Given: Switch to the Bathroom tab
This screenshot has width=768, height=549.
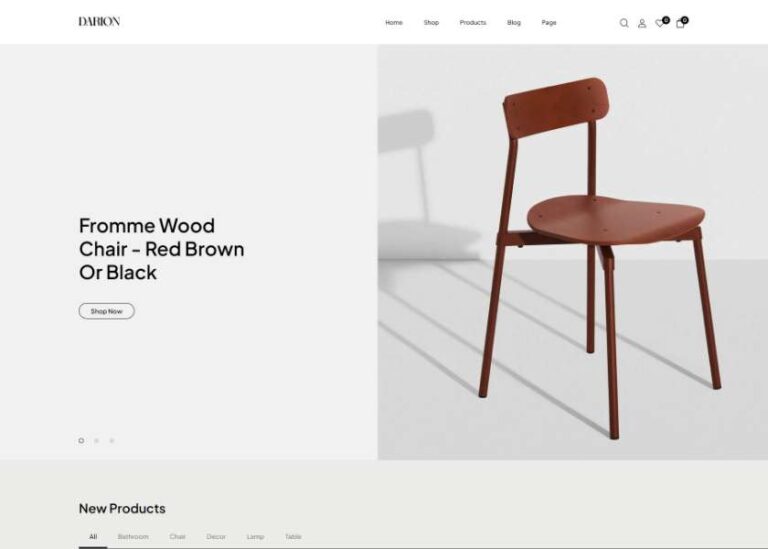Looking at the screenshot, I should tap(133, 537).
